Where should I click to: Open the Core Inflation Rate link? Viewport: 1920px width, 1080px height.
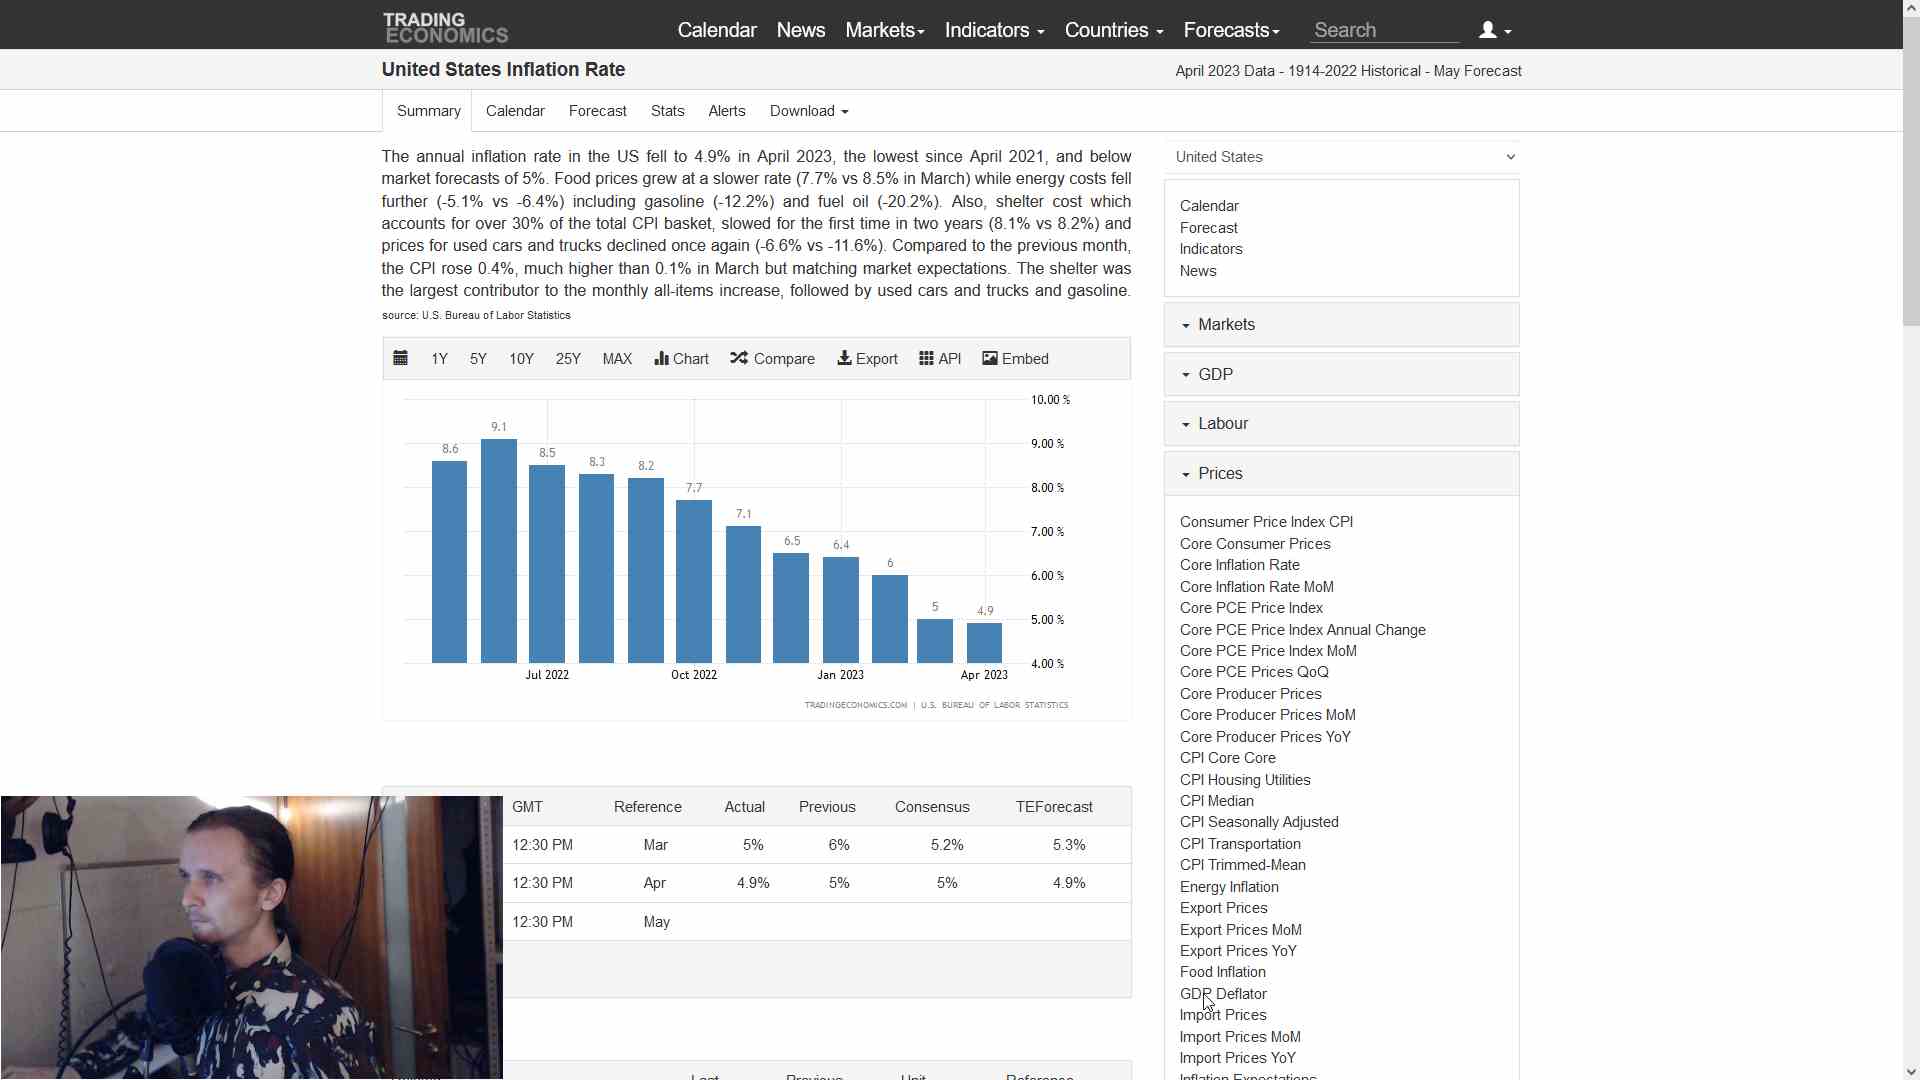tap(1239, 565)
